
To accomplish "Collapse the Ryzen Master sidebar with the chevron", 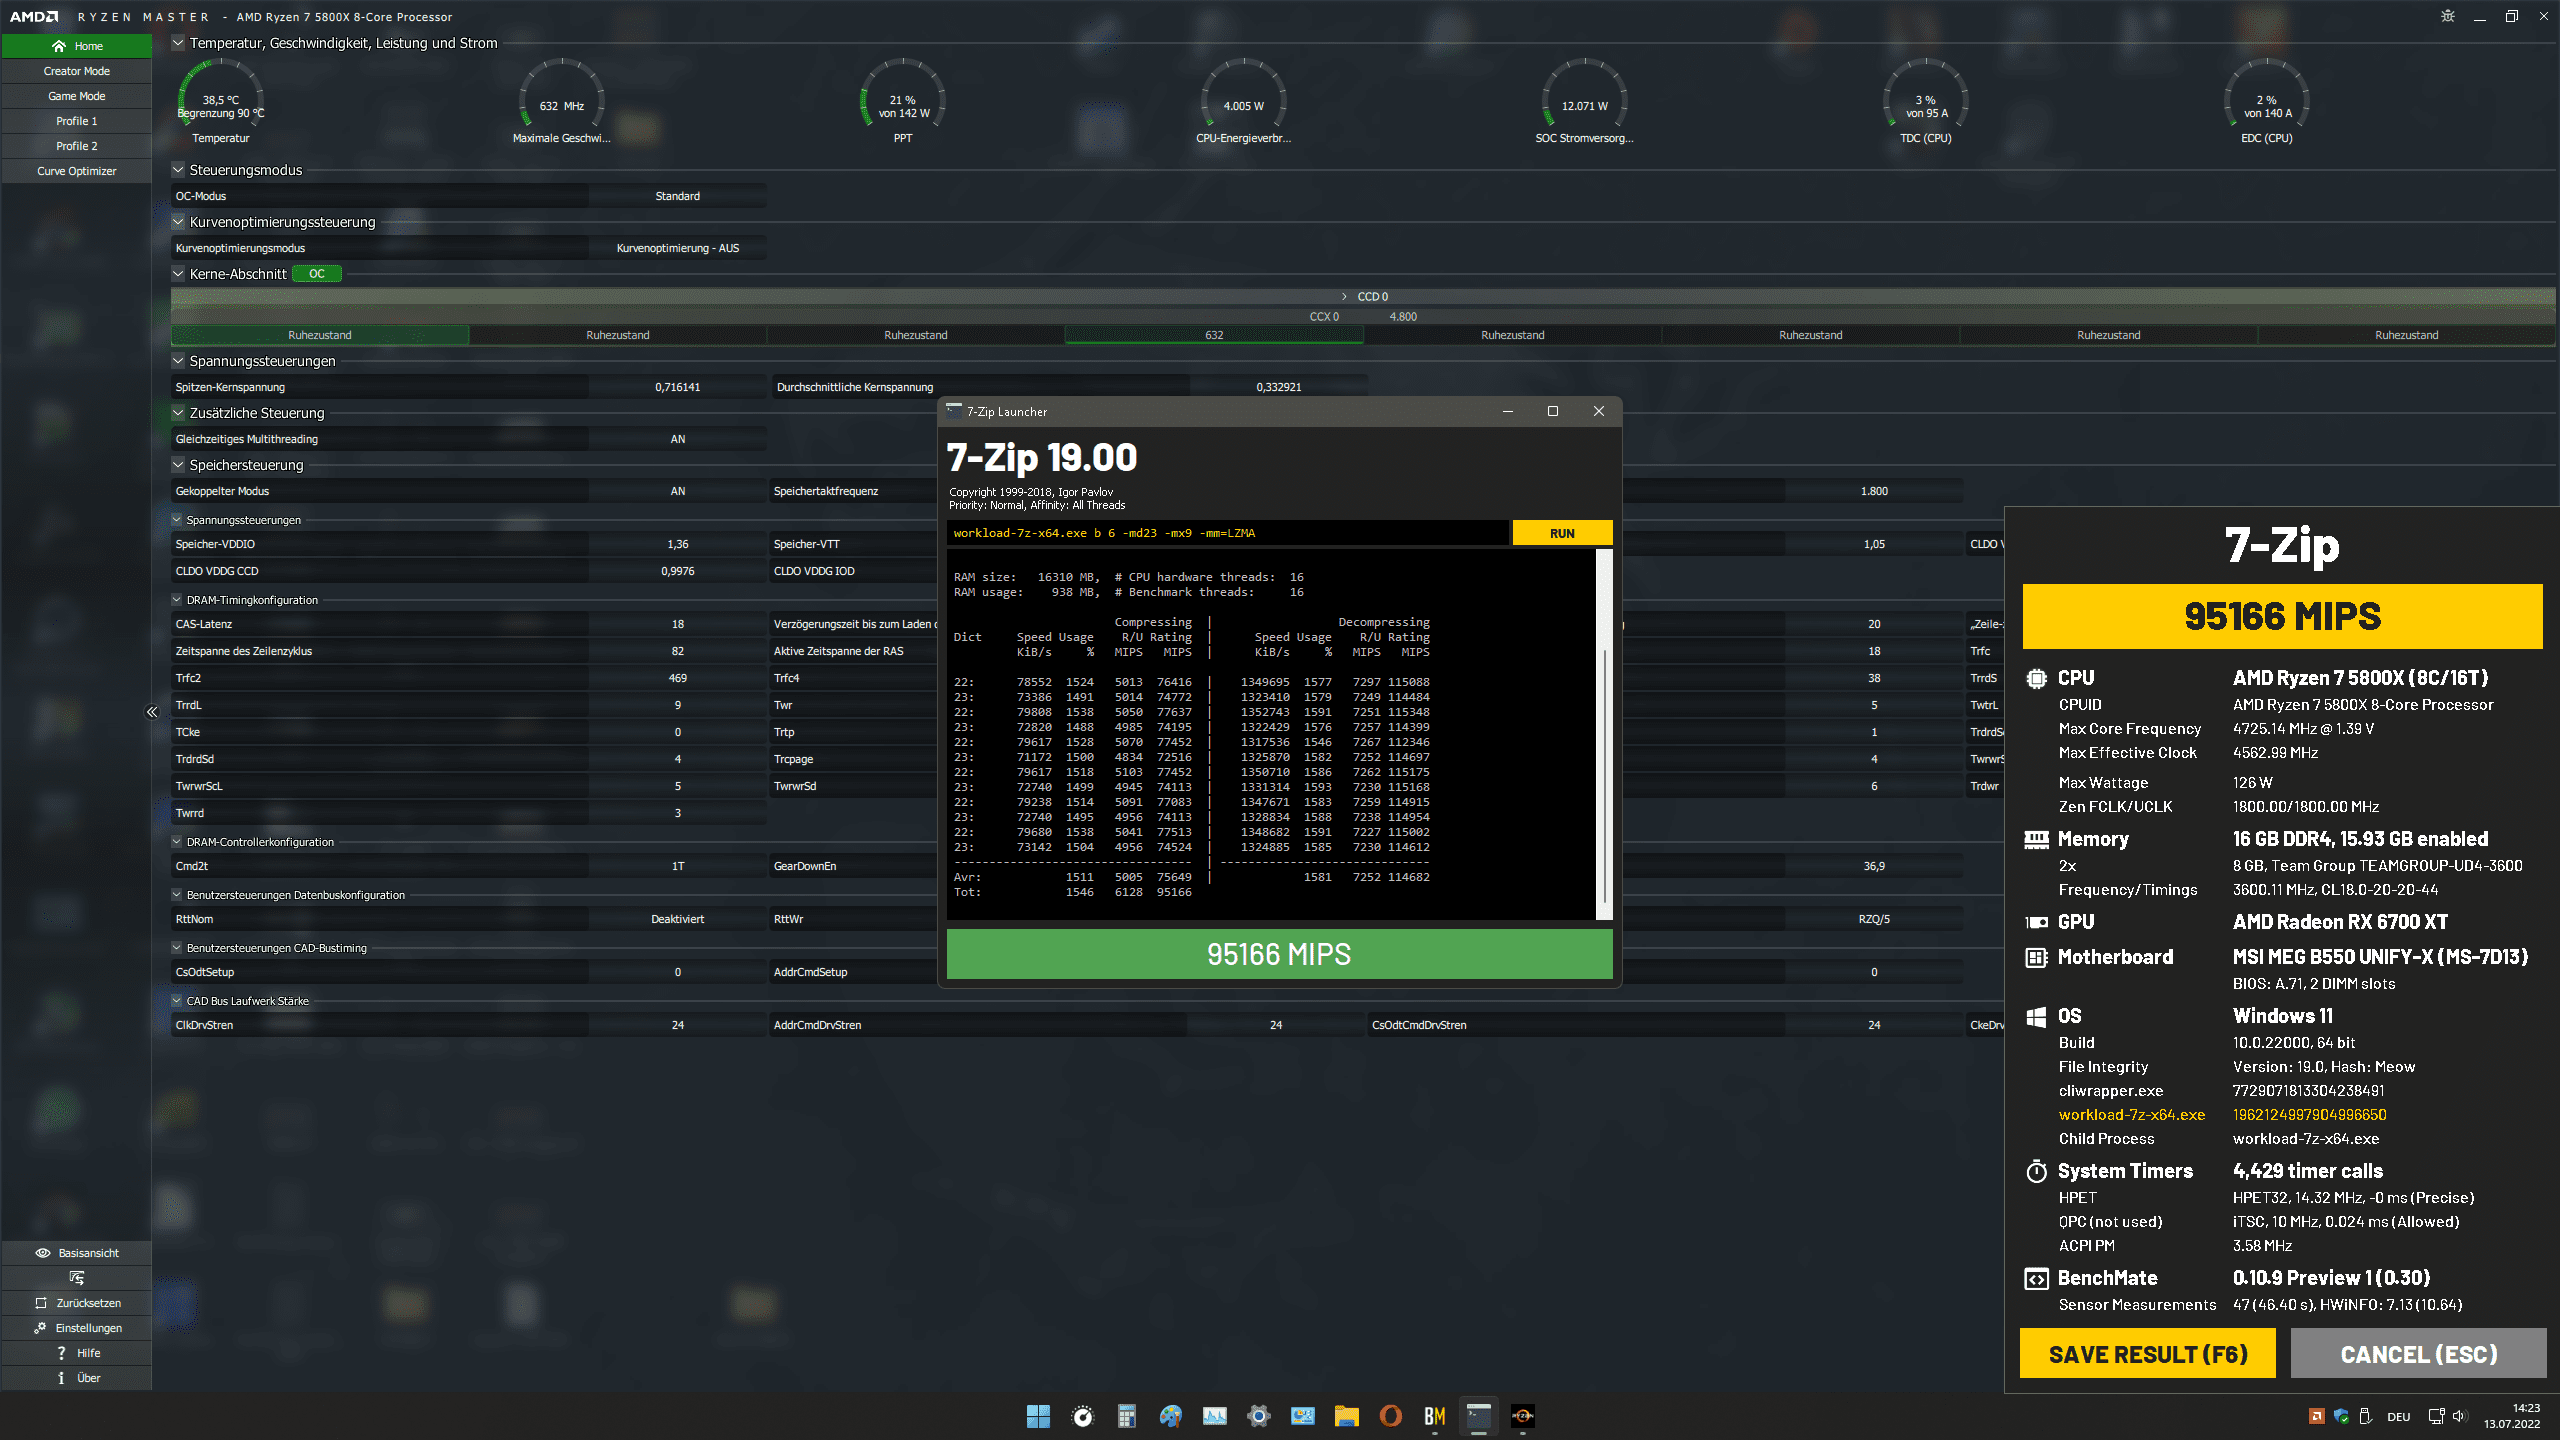I will (x=152, y=712).
